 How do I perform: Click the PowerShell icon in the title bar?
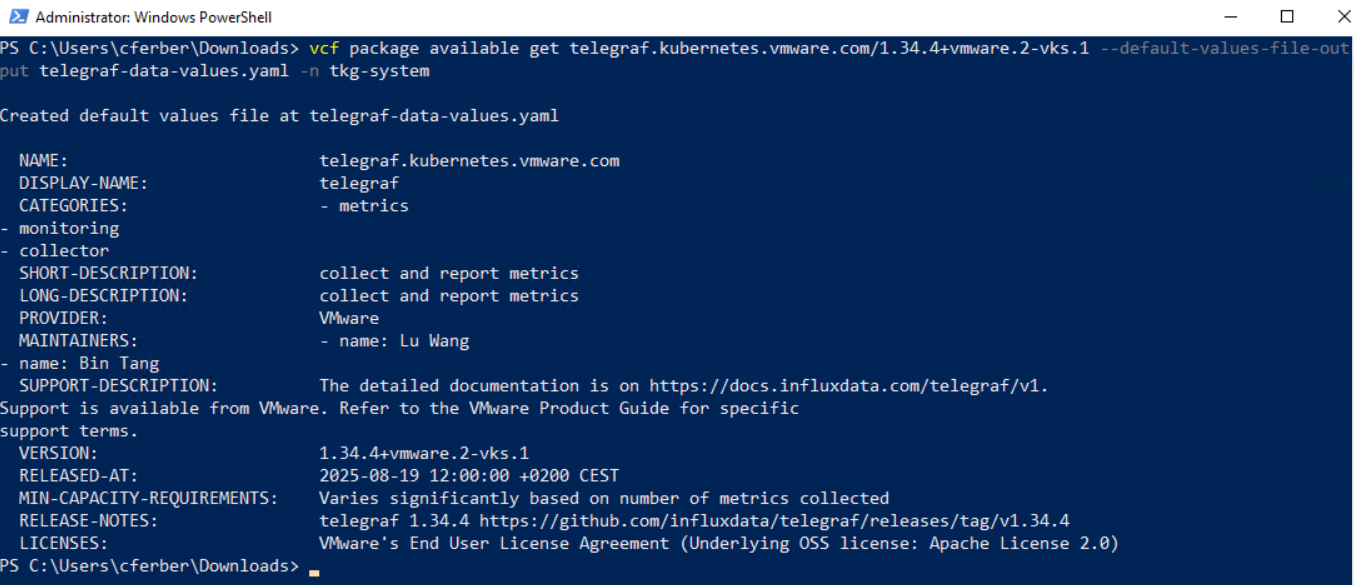click(x=17, y=17)
